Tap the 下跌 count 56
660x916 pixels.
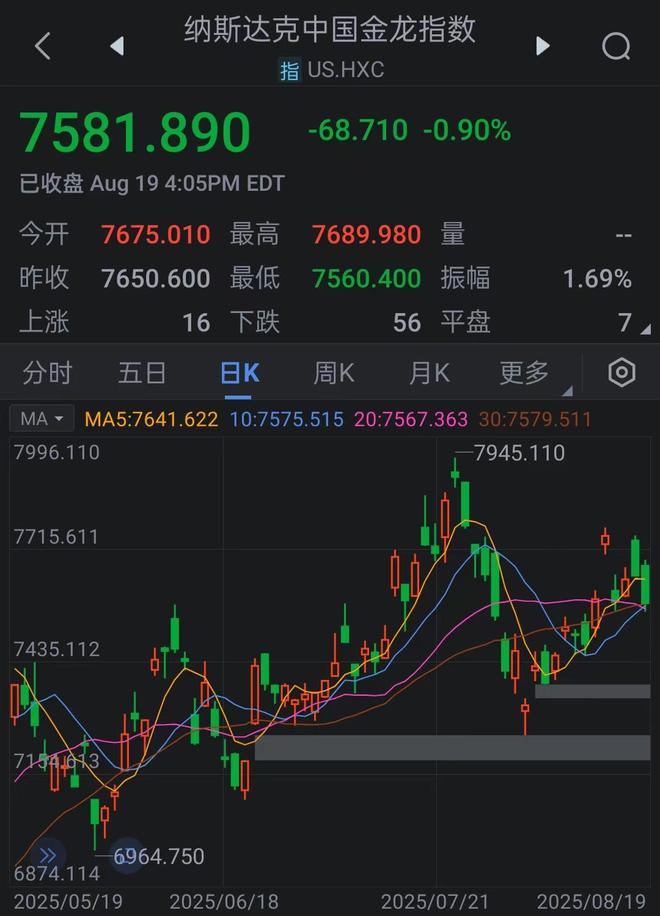point(407,322)
